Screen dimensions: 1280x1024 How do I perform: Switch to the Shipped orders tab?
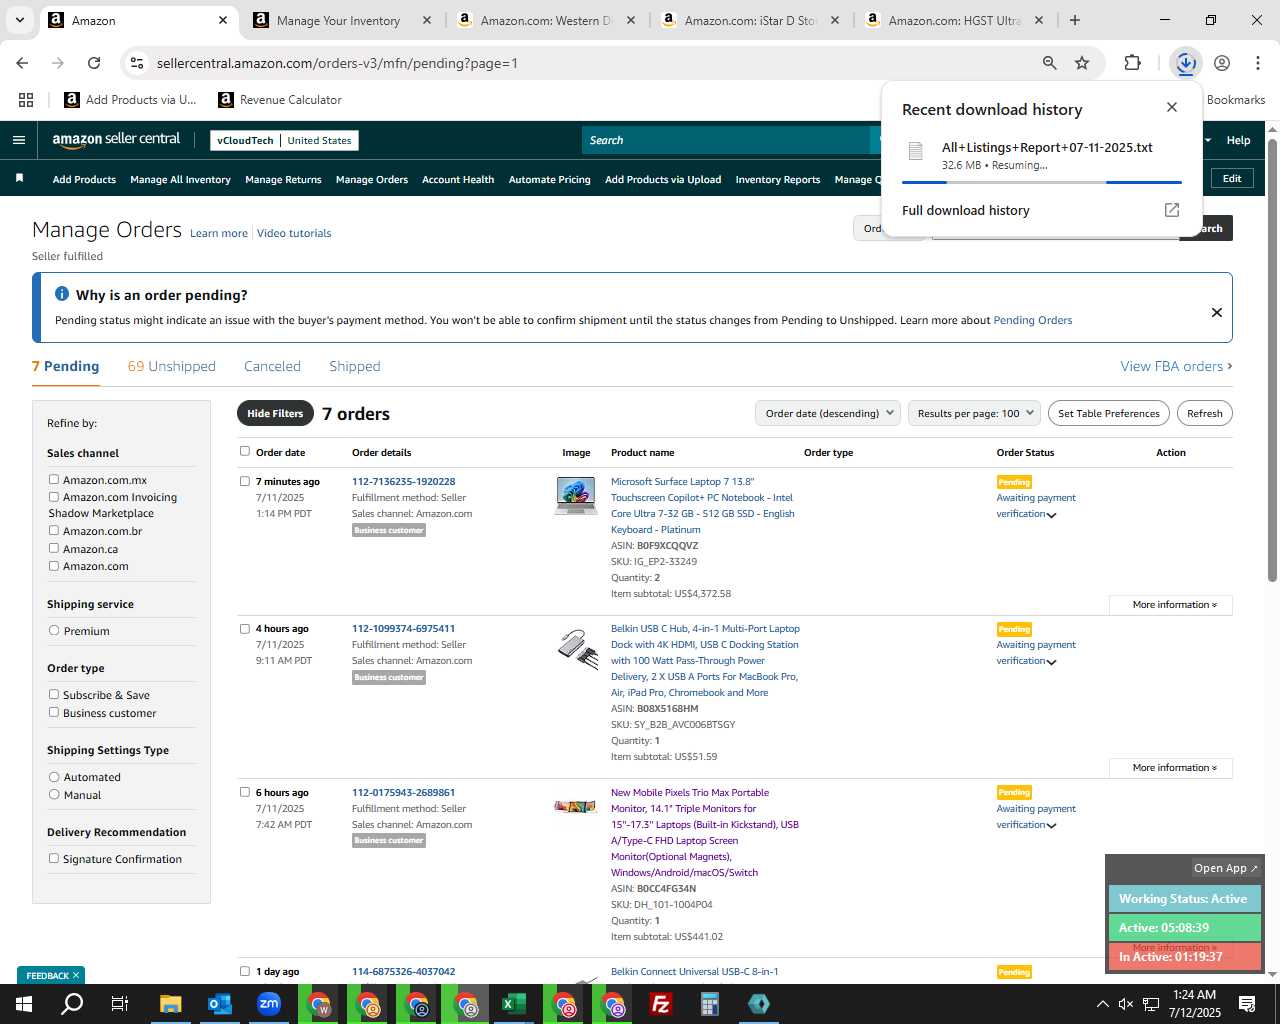click(x=355, y=366)
